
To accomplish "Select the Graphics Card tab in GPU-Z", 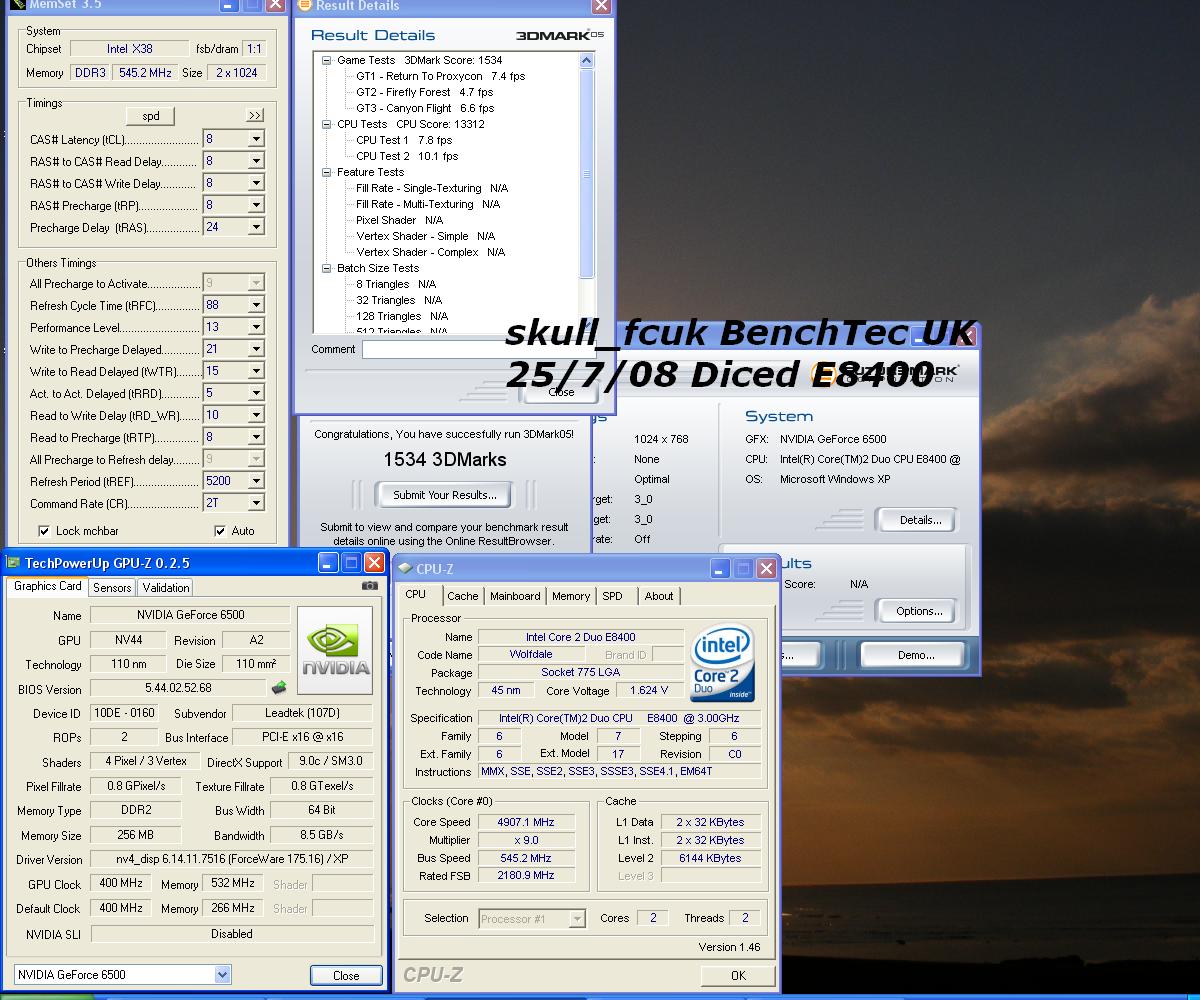I will click(47, 586).
